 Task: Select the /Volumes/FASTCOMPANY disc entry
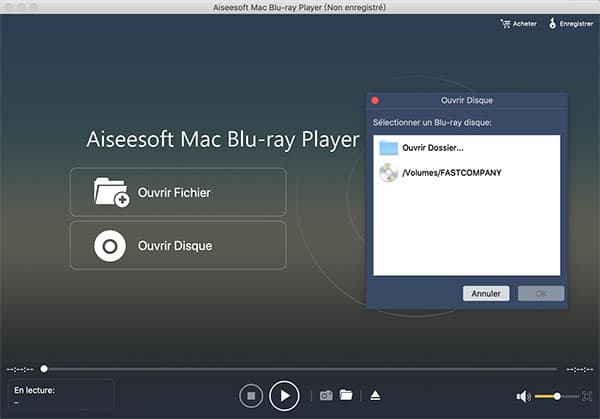click(466, 173)
